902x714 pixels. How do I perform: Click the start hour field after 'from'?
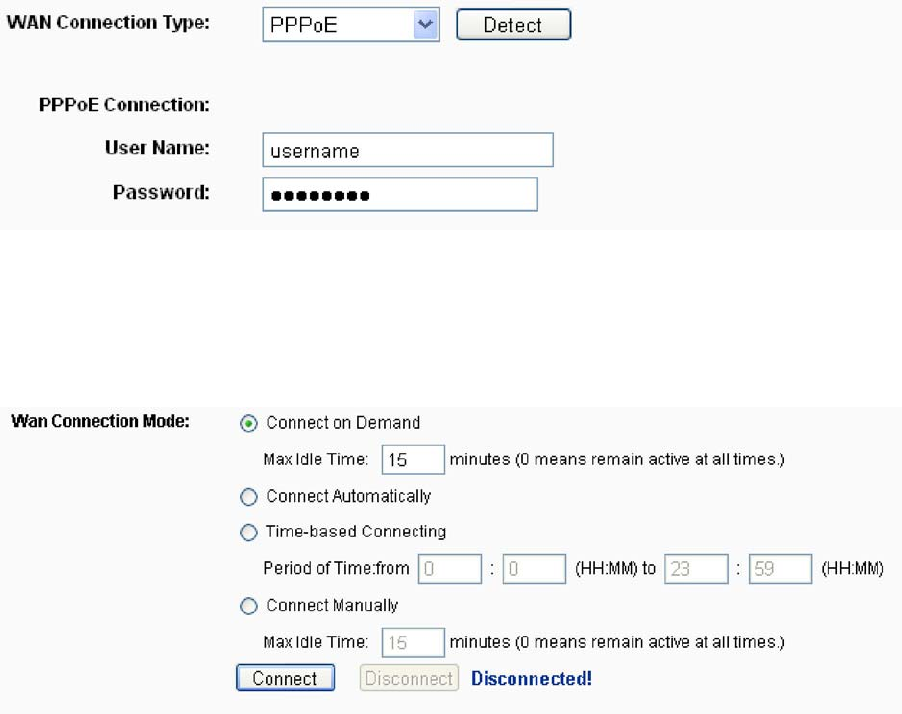[450, 569]
